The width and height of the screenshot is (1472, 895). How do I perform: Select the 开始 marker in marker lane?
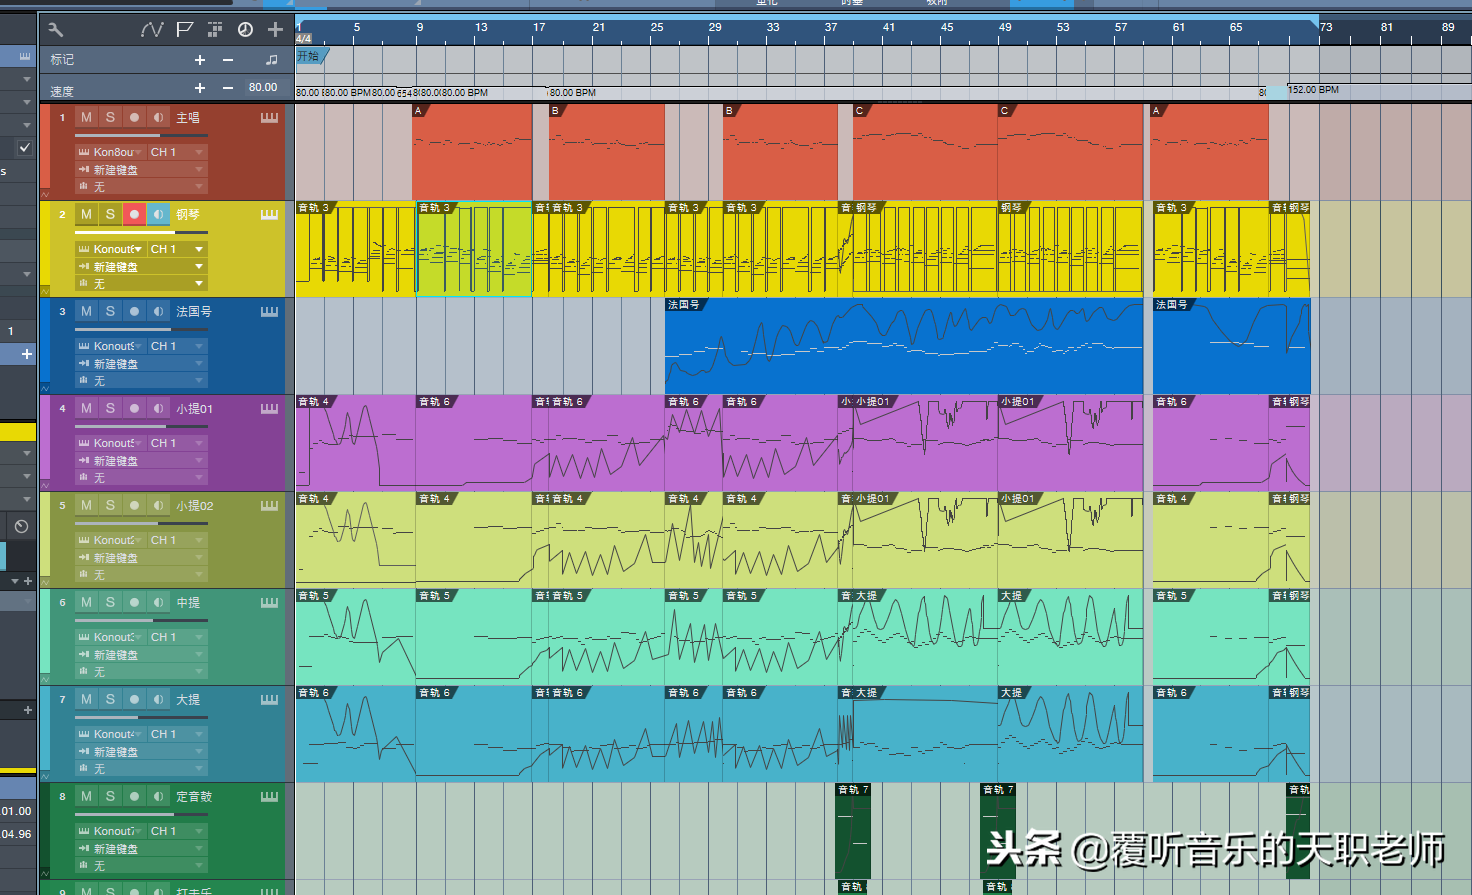[x=310, y=57]
